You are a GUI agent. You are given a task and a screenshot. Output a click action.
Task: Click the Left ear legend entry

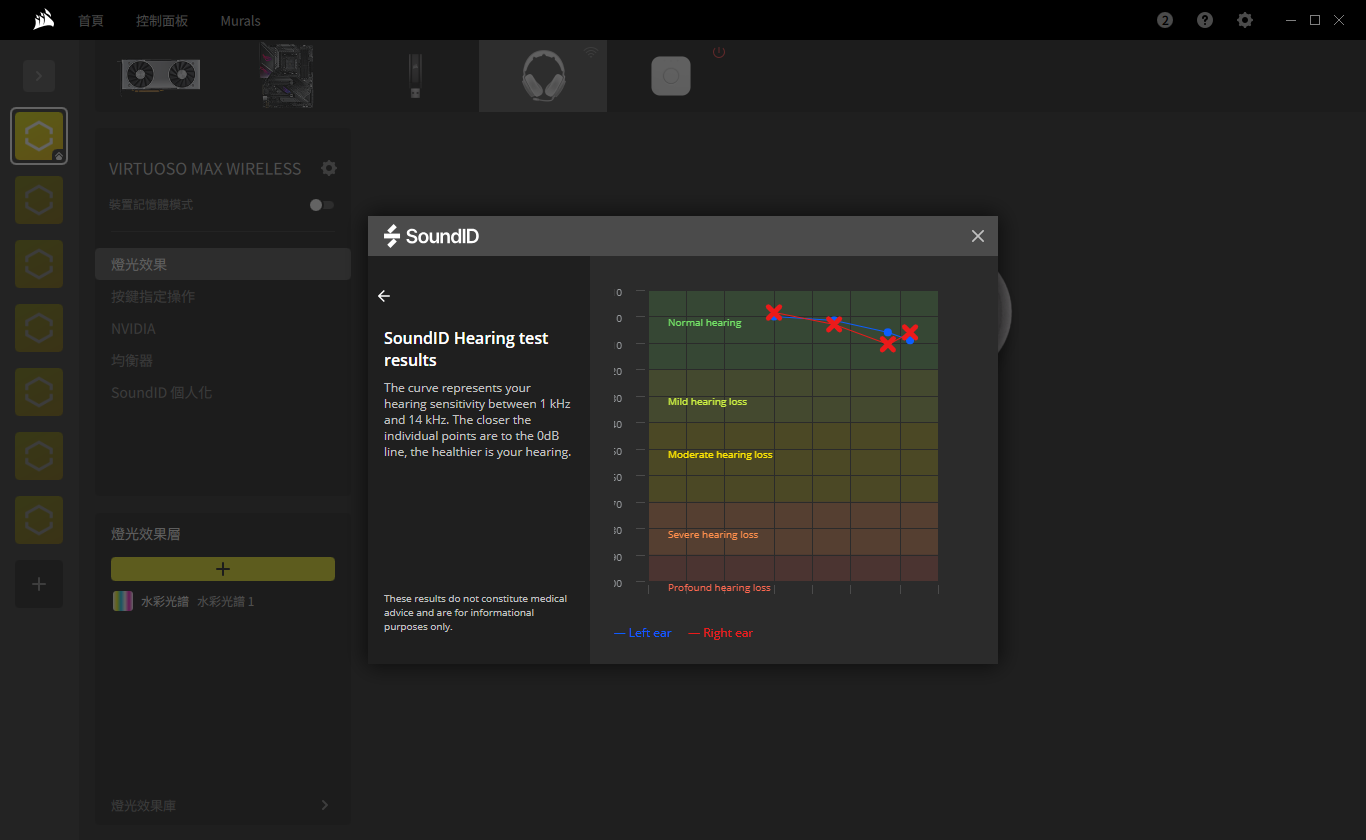[643, 633]
